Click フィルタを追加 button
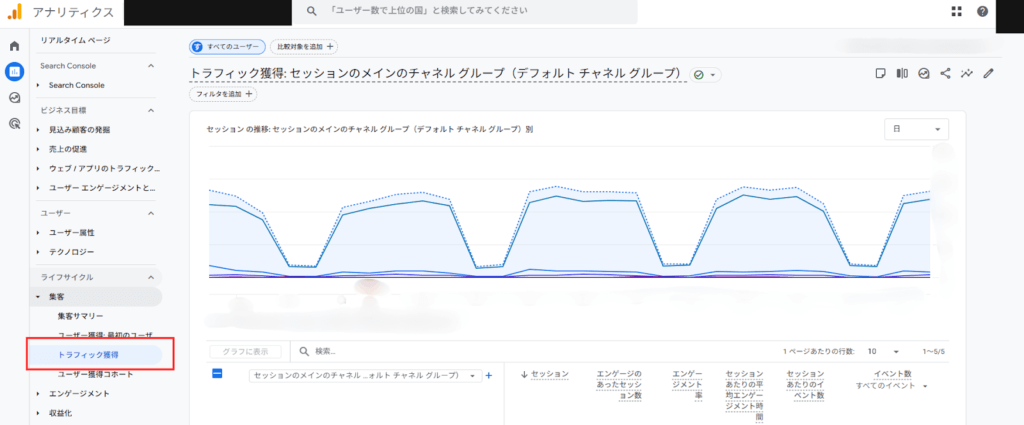This screenshot has width=1024, height=425. (223, 94)
